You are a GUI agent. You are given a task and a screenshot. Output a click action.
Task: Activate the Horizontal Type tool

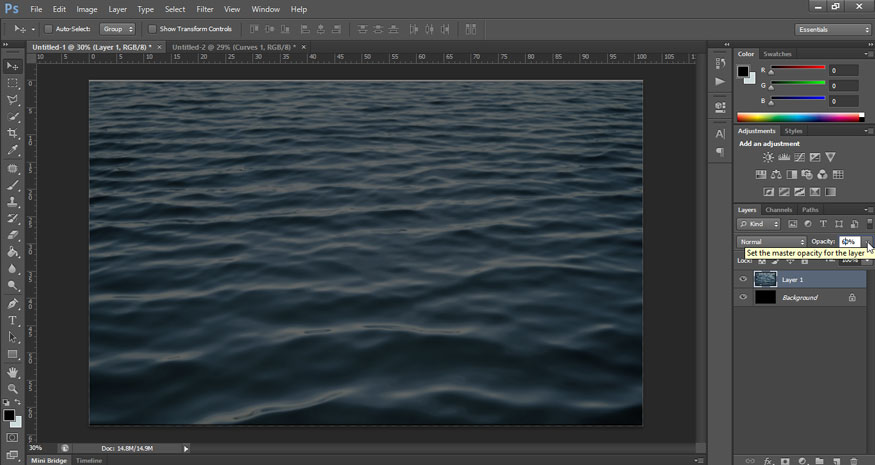(x=12, y=320)
